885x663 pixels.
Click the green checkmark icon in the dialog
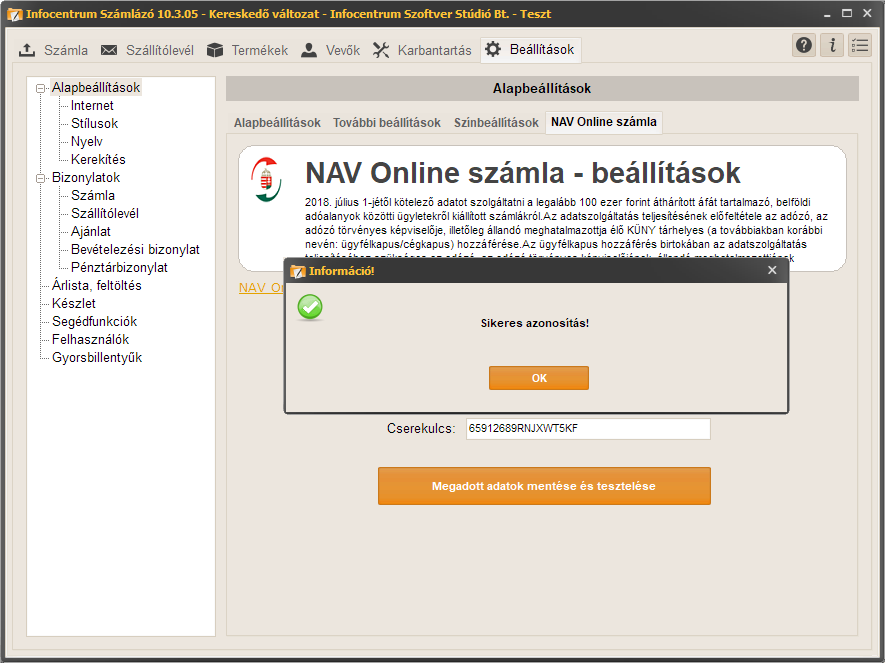tap(310, 308)
